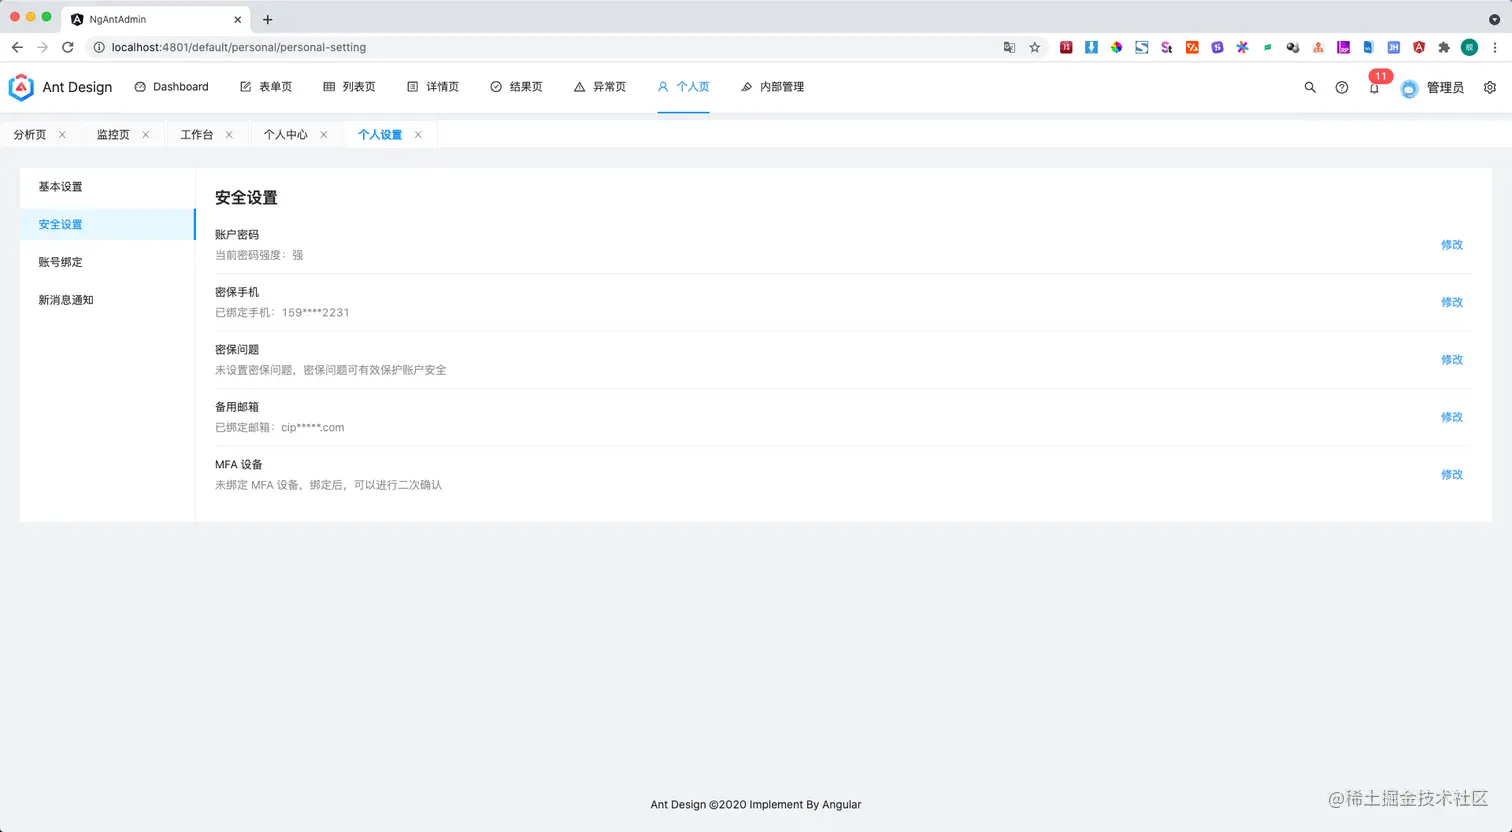Click the purple RP extension icon

(x=1343, y=47)
